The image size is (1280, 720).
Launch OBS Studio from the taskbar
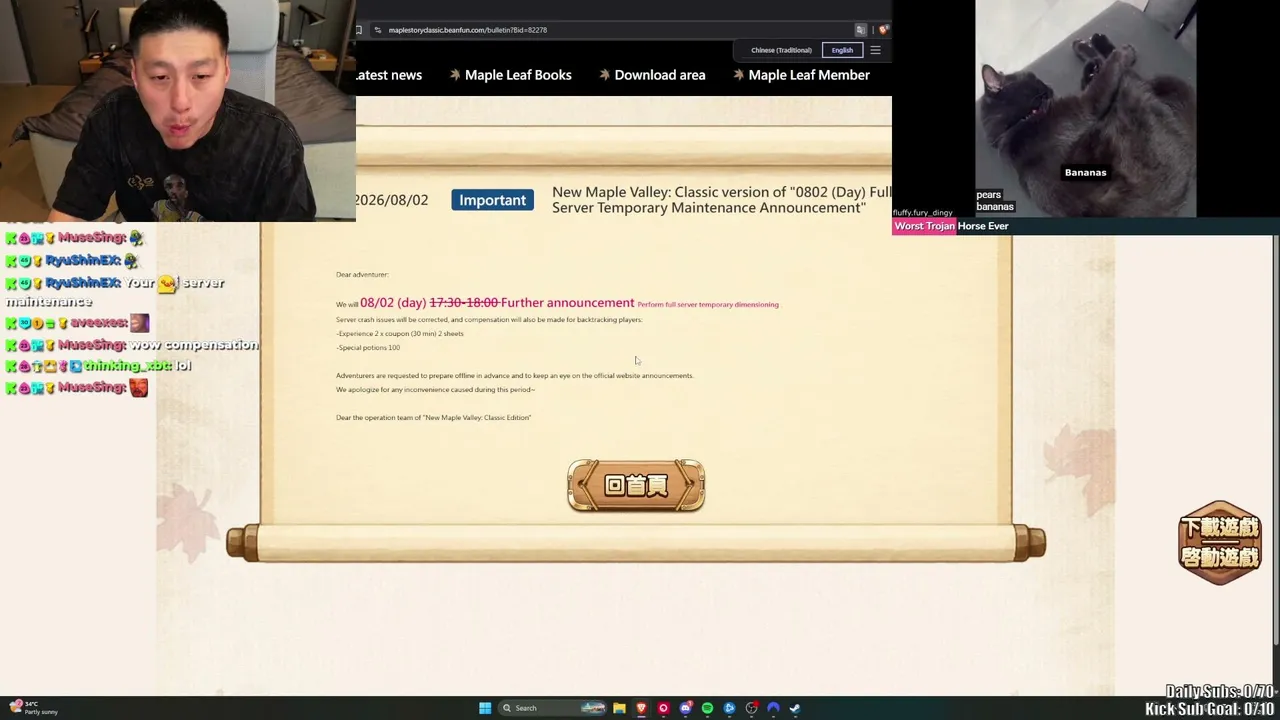751,708
